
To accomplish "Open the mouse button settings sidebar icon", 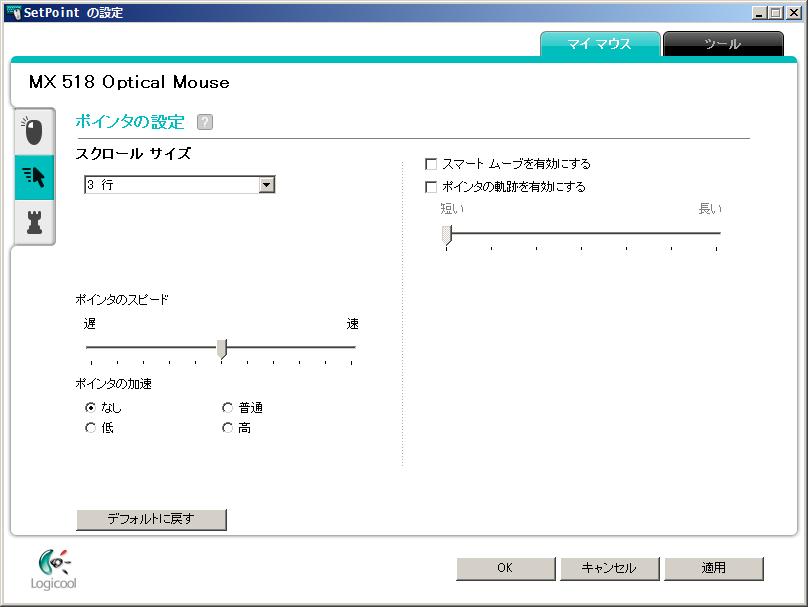I will (33, 131).
